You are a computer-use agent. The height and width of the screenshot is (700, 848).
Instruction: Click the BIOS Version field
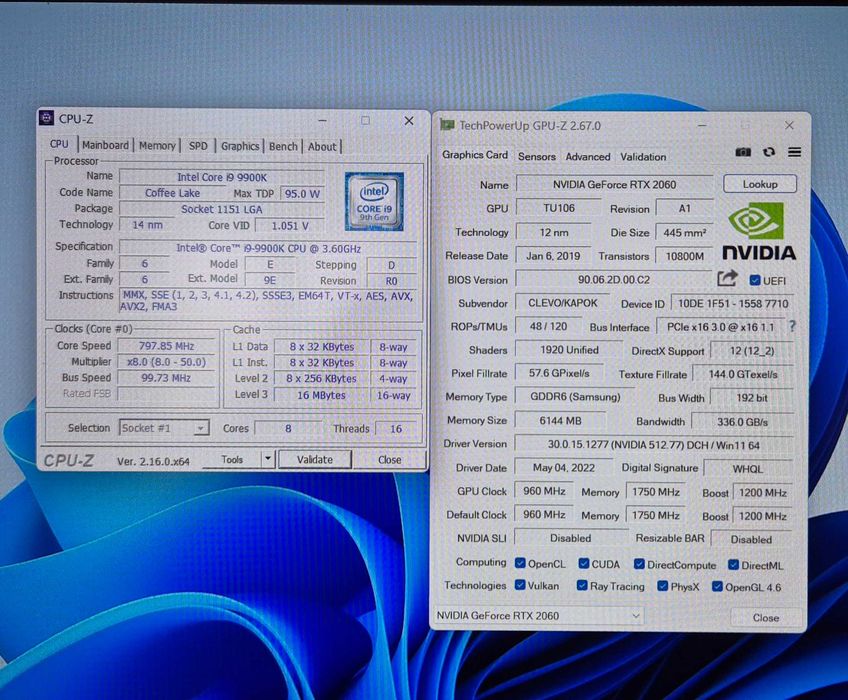click(x=612, y=280)
